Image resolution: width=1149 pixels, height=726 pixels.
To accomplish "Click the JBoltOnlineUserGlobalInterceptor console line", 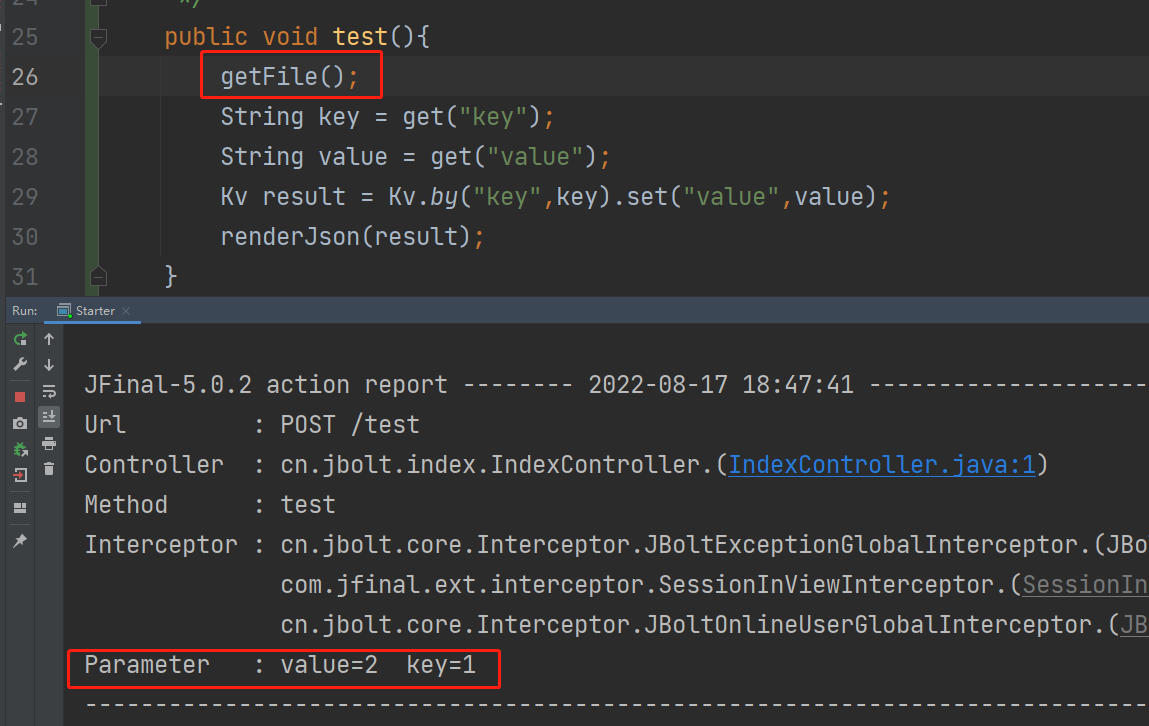I will point(714,625).
